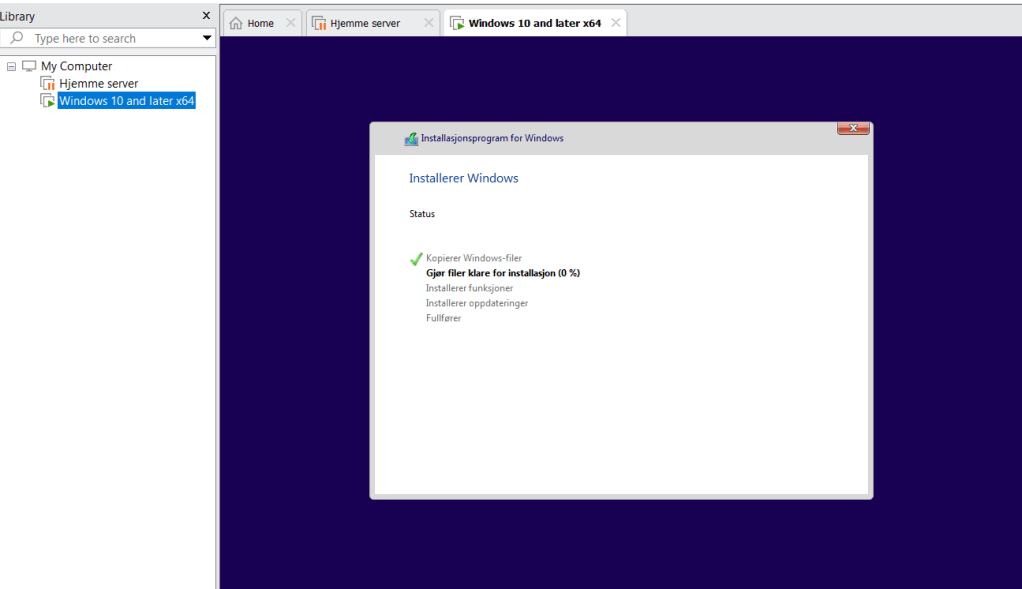Click the My Computer monitor icon
Viewport: 1022px width, 589px height.
click(x=29, y=67)
